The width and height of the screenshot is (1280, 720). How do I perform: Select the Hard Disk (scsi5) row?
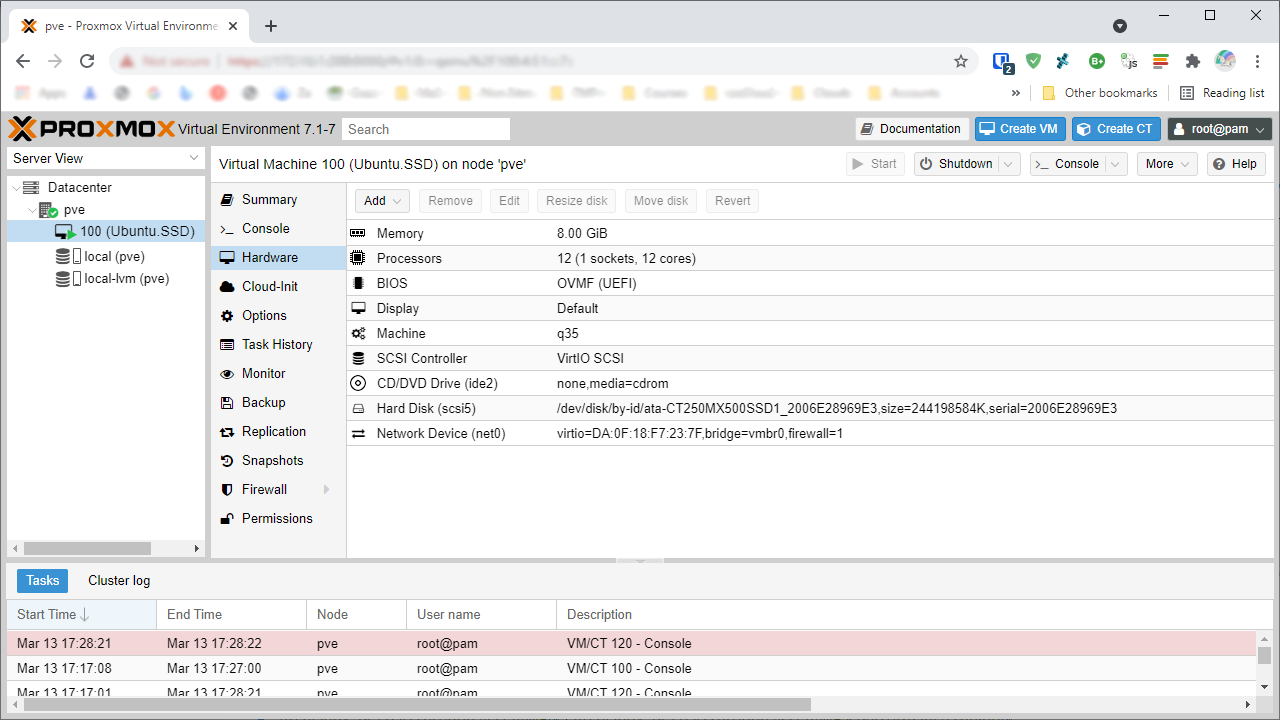tap(810, 408)
